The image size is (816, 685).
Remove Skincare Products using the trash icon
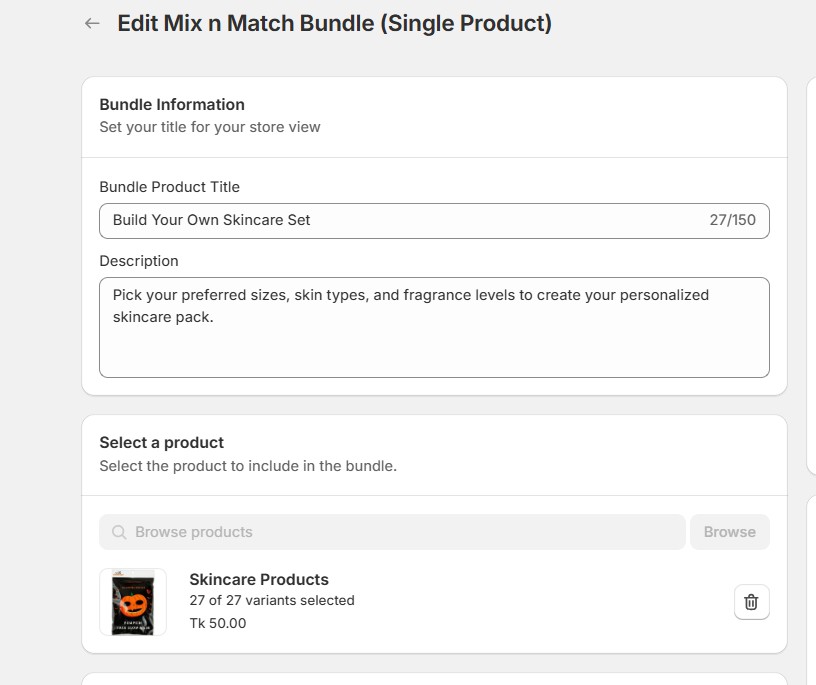751,602
